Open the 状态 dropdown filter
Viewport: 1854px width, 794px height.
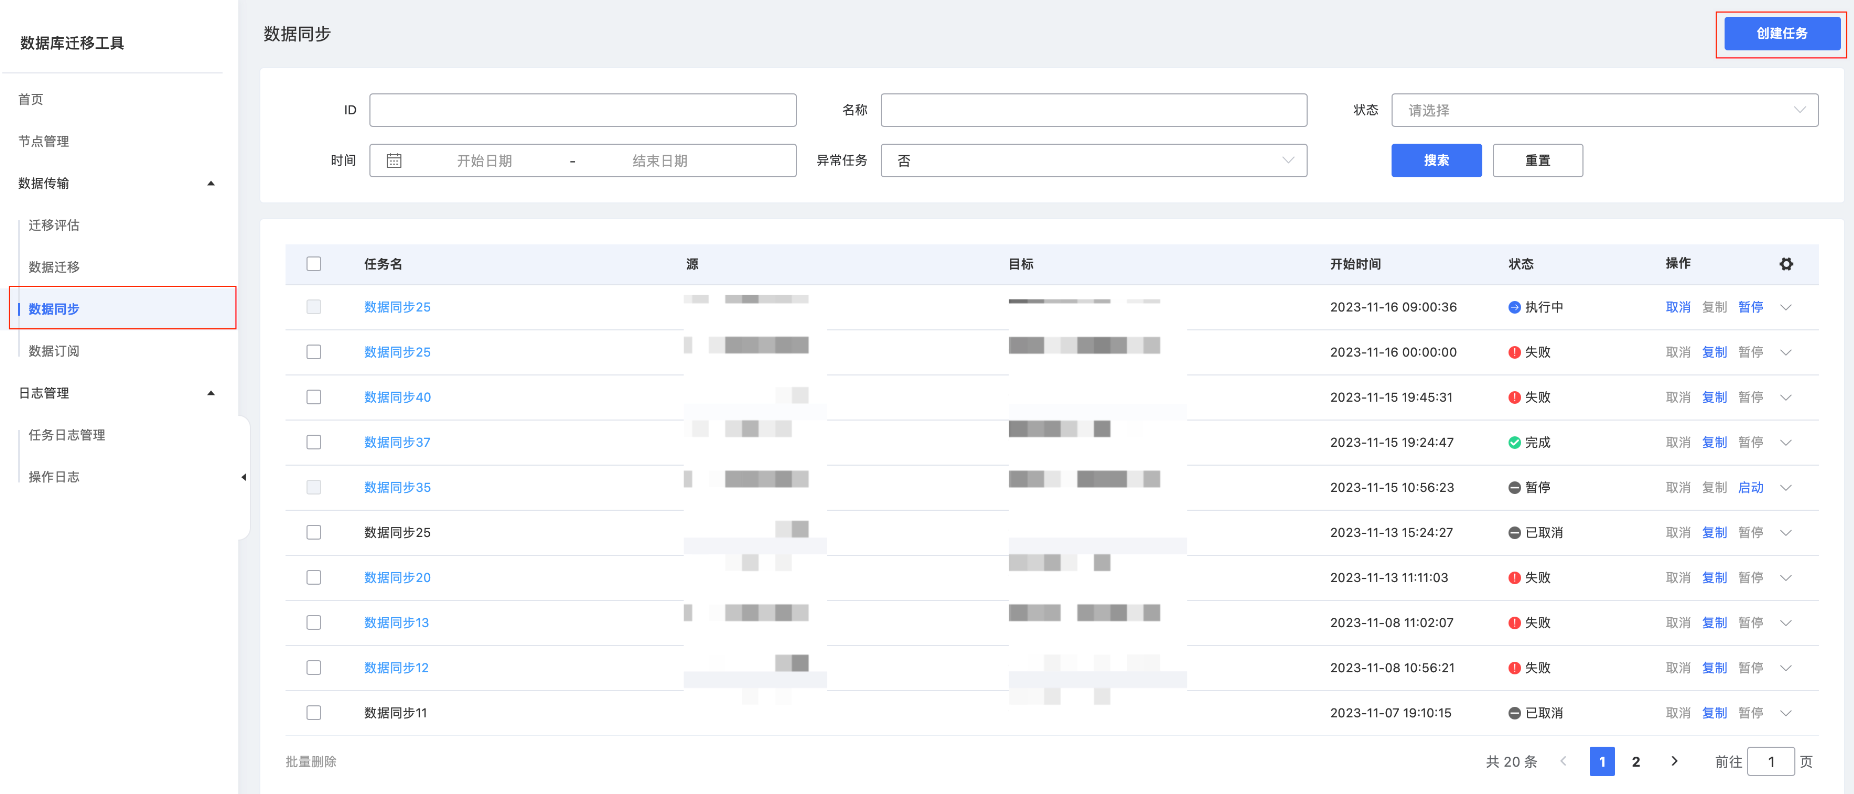(1605, 110)
